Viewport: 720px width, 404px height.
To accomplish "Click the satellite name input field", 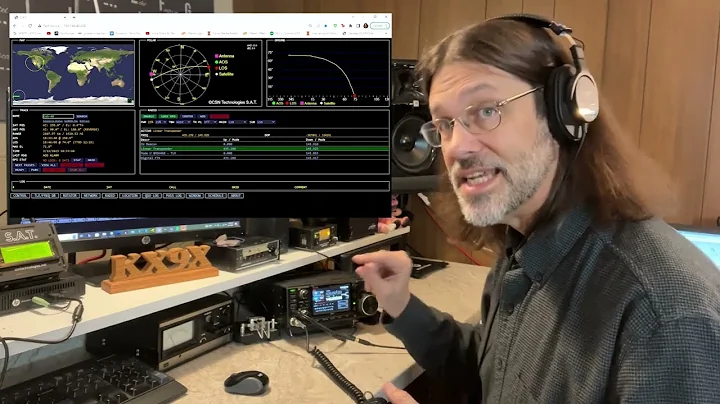I will (58, 117).
